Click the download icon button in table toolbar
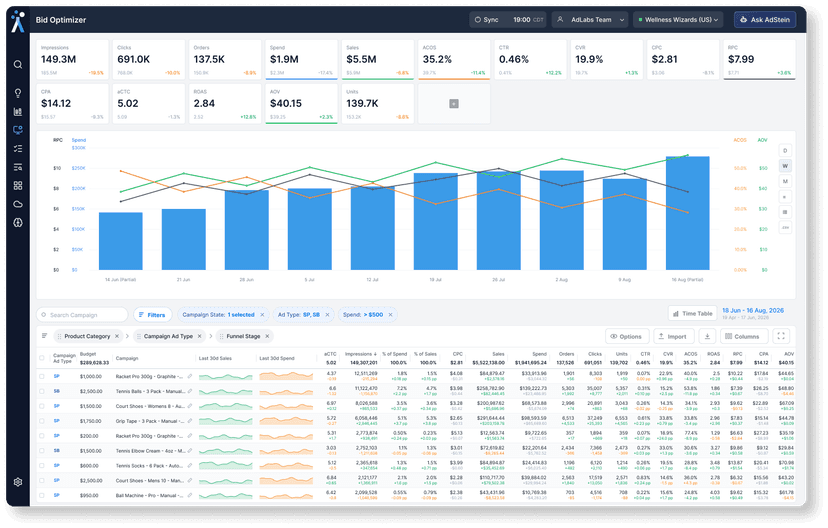This screenshot has height=528, width=828. click(x=707, y=336)
